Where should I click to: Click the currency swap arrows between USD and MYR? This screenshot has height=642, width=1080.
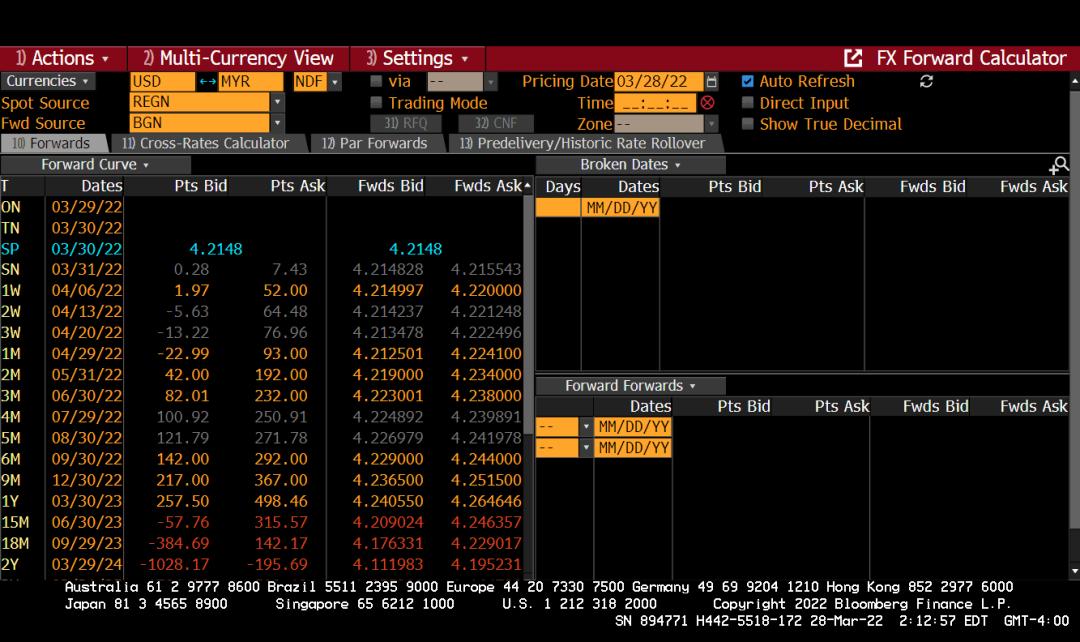tap(207, 82)
